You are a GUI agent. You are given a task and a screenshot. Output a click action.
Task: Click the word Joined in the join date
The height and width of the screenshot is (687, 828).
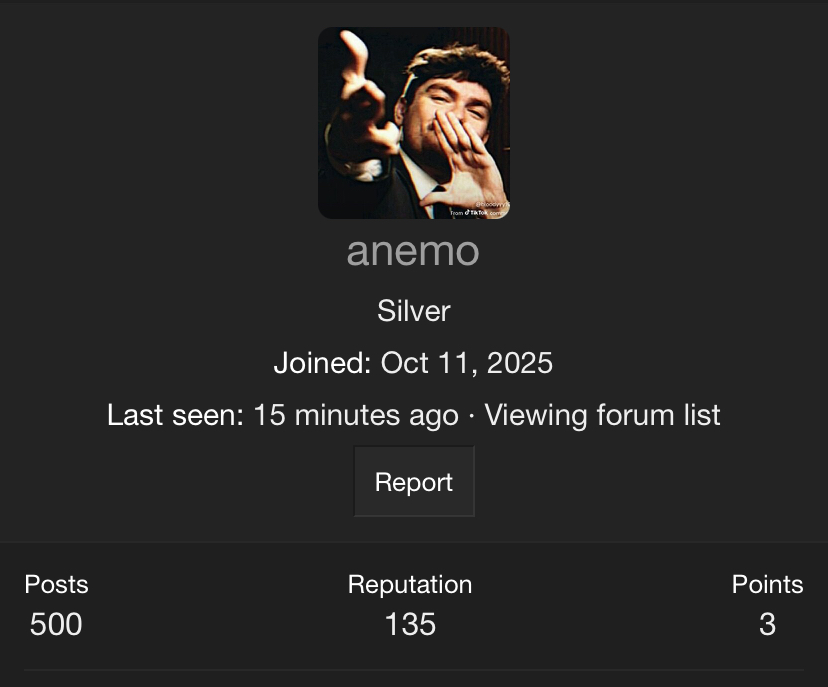tap(322, 363)
